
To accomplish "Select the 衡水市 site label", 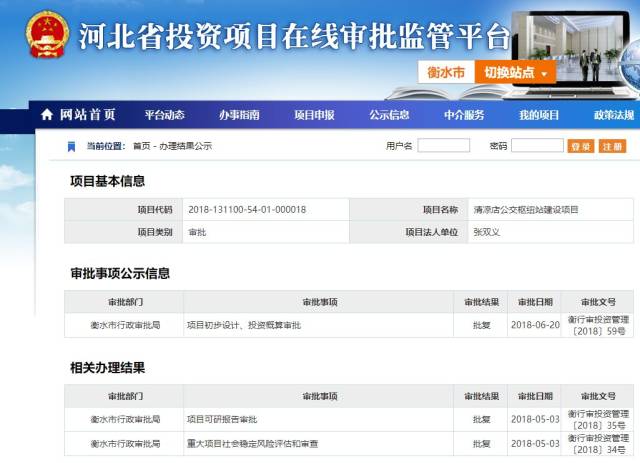I will [446, 73].
